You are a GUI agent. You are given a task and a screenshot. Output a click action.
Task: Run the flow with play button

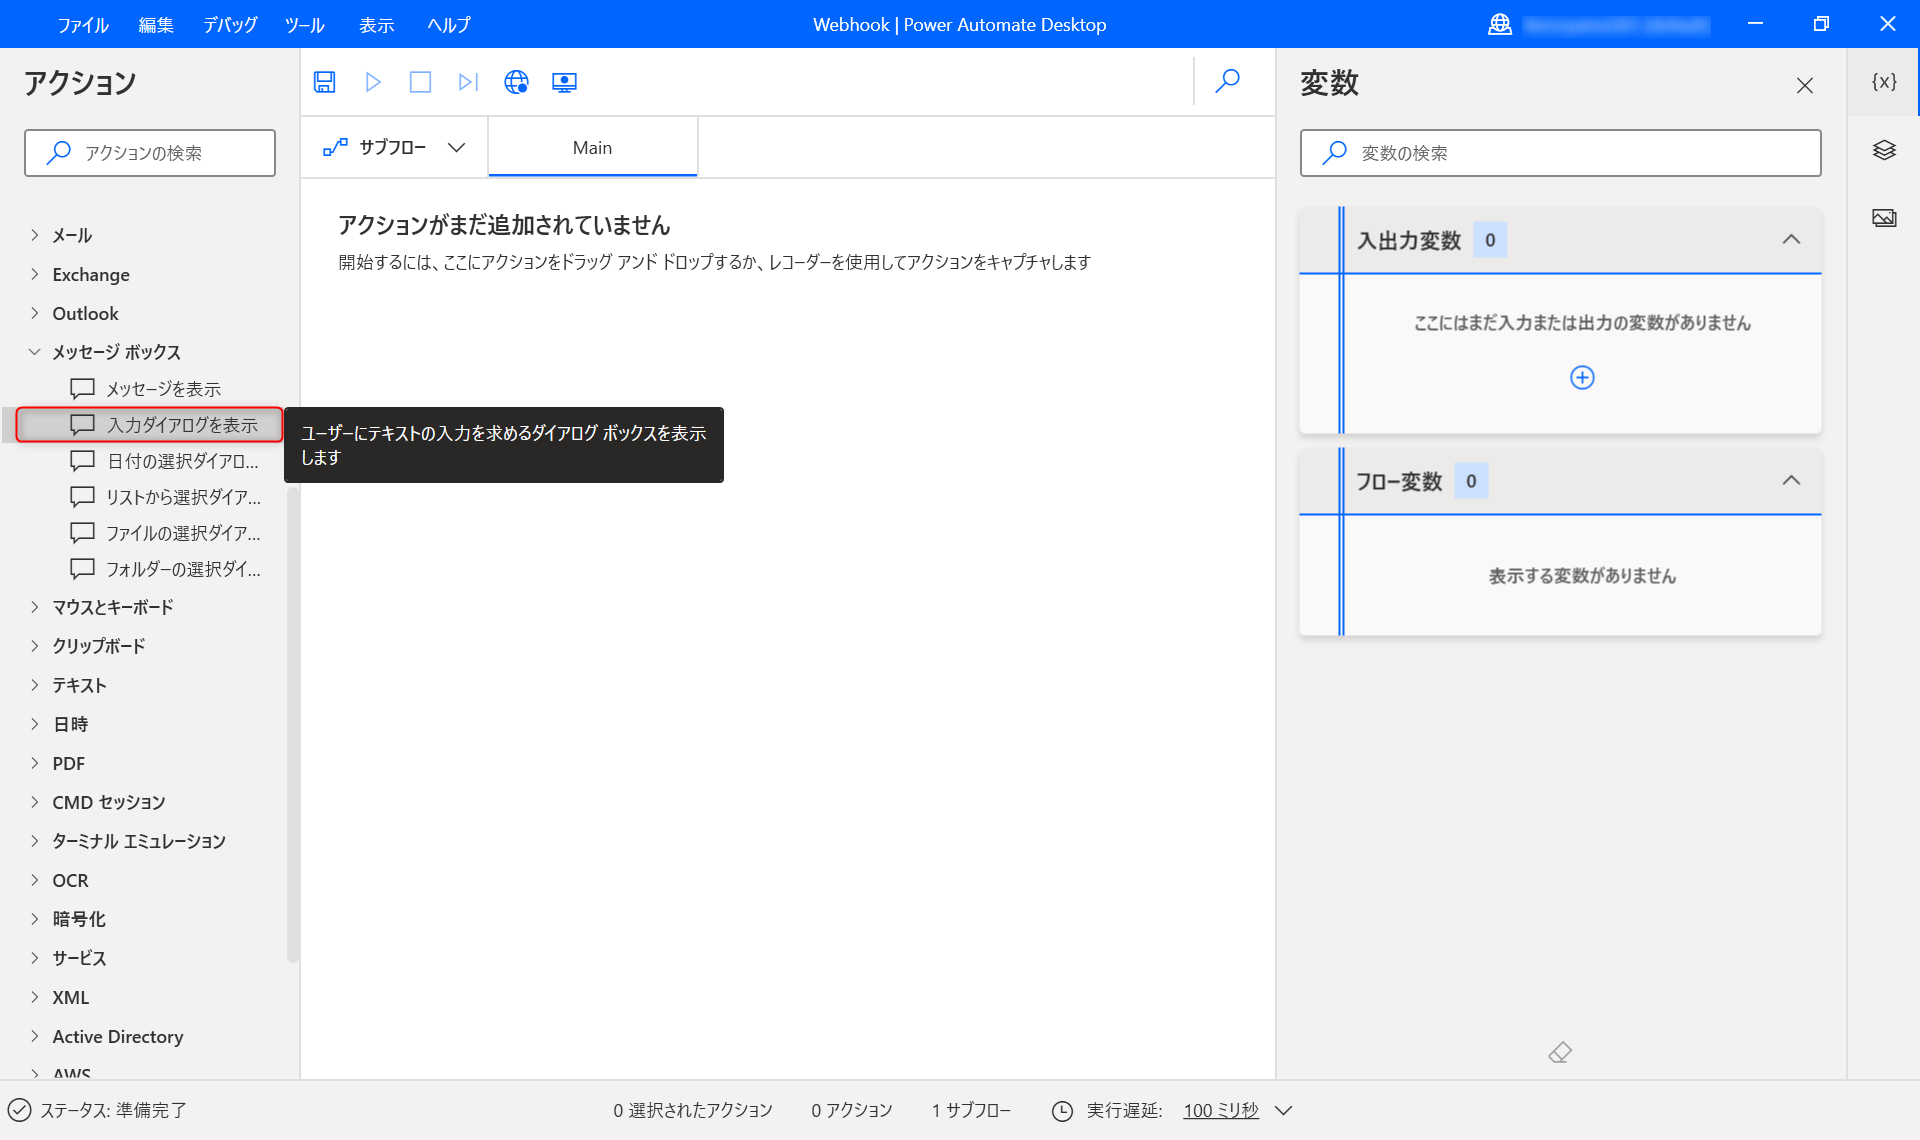(x=373, y=82)
